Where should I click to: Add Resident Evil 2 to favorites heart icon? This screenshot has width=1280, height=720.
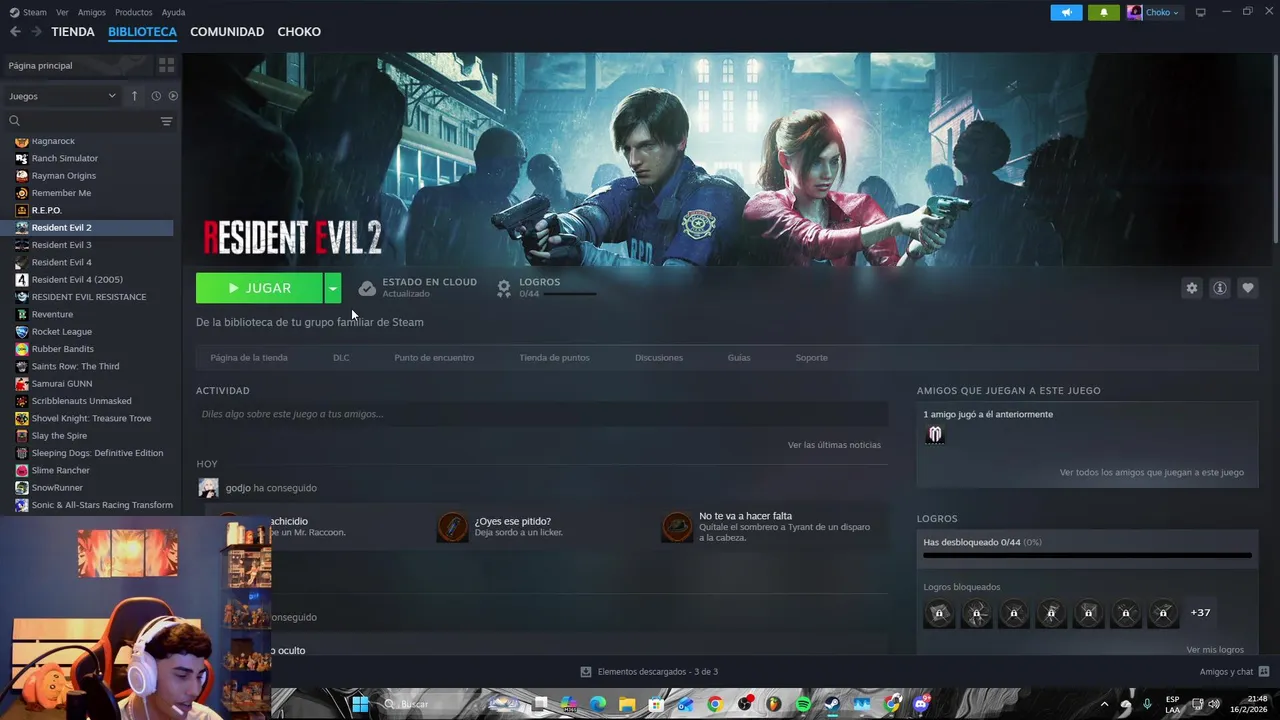point(1248,288)
